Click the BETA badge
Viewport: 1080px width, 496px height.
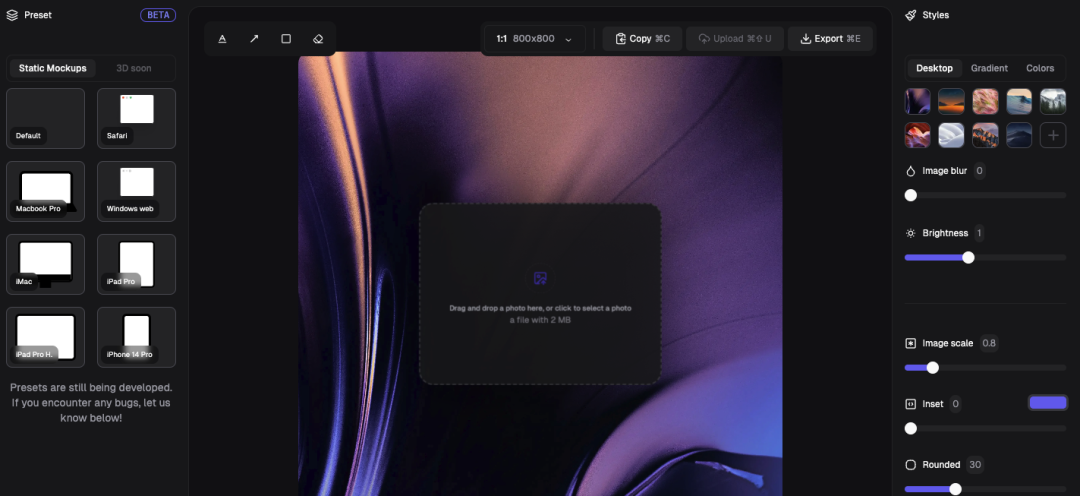click(158, 15)
